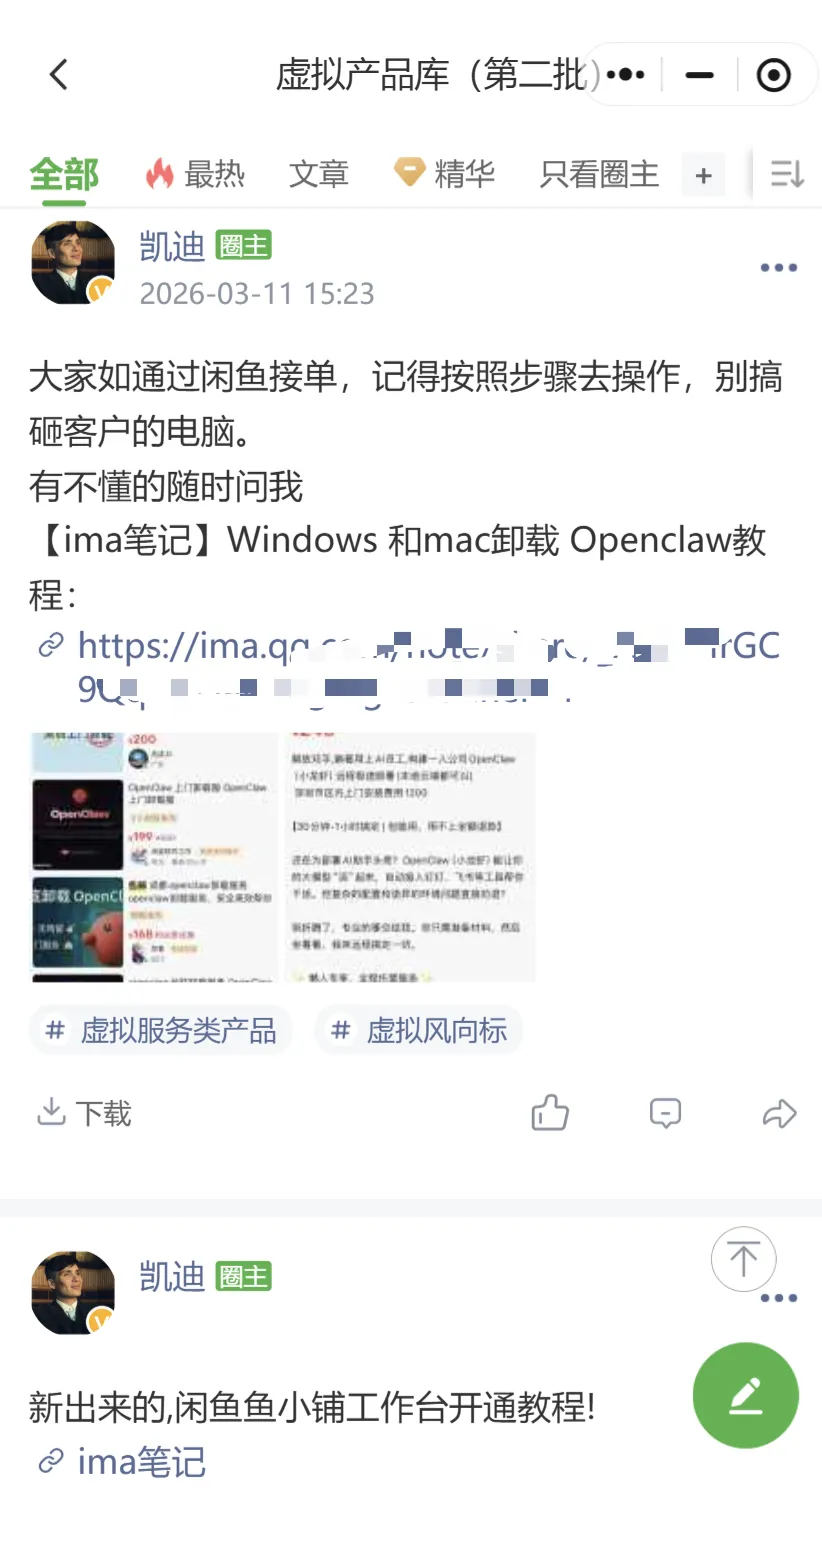Add a tab with the plus button
822x1544 pixels.
click(703, 176)
